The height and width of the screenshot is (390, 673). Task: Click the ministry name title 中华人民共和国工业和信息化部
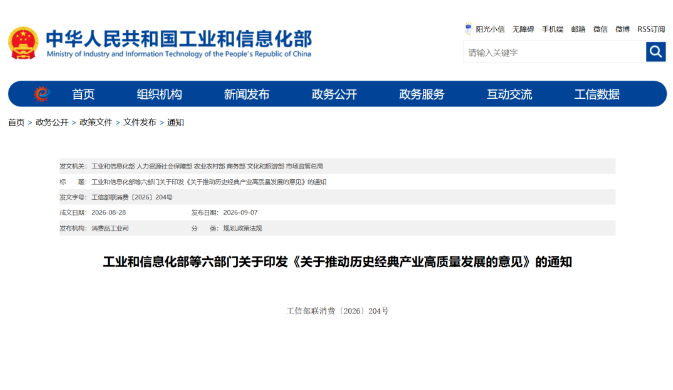click(179, 39)
